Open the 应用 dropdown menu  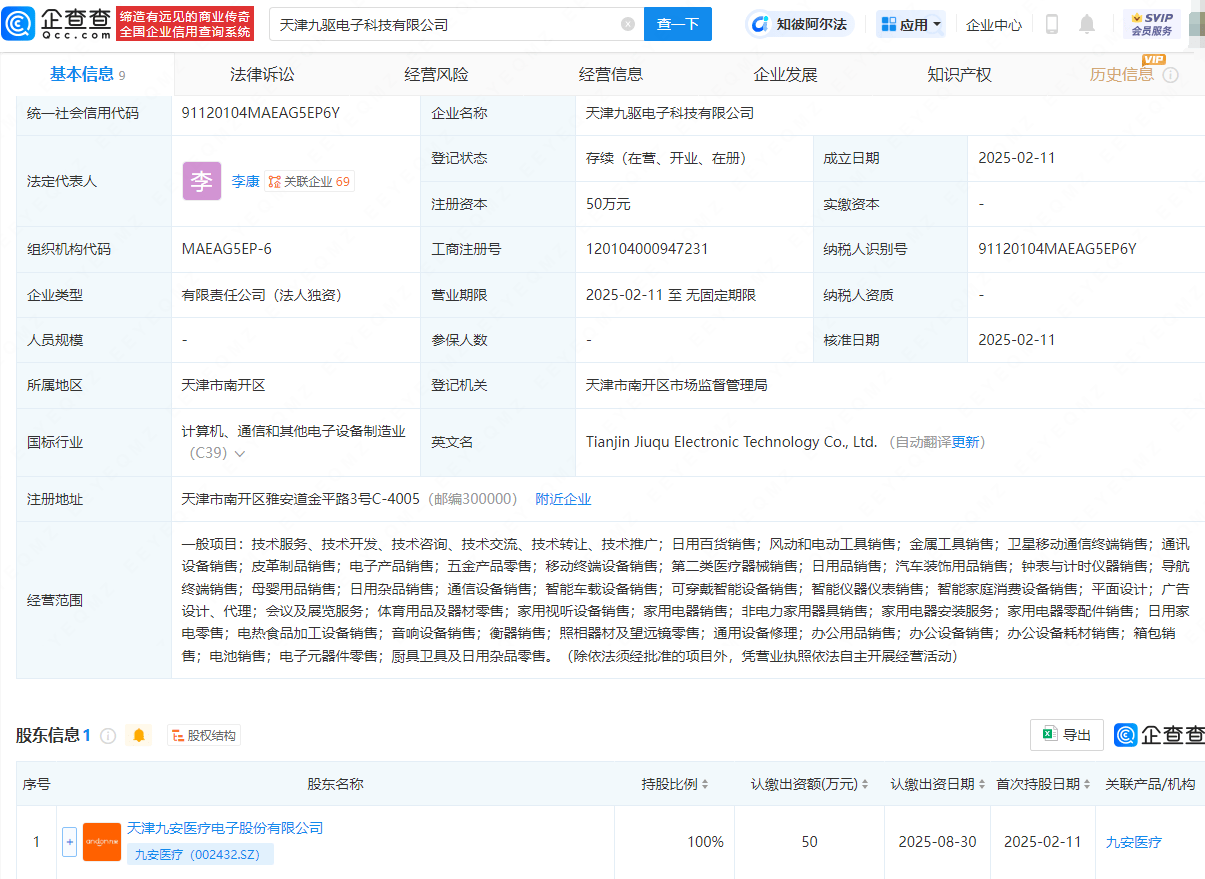pos(911,24)
